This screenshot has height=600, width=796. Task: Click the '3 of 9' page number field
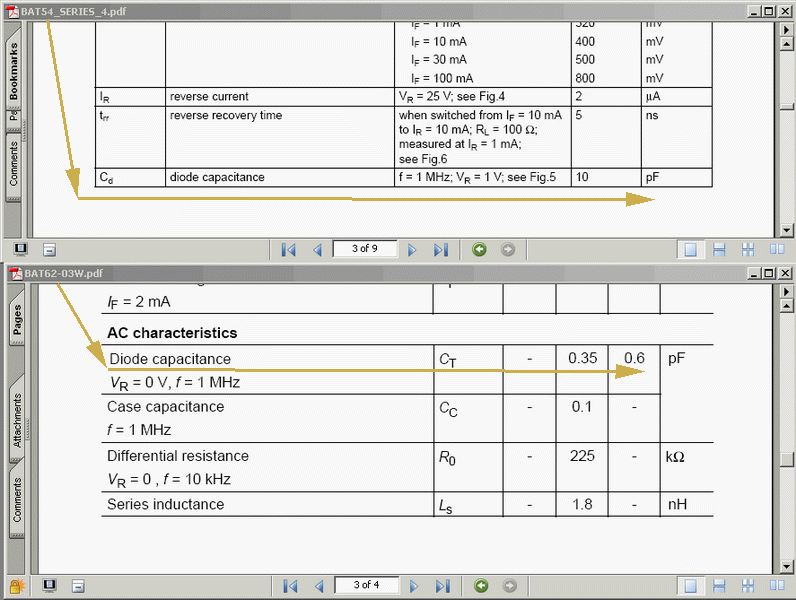coord(364,249)
